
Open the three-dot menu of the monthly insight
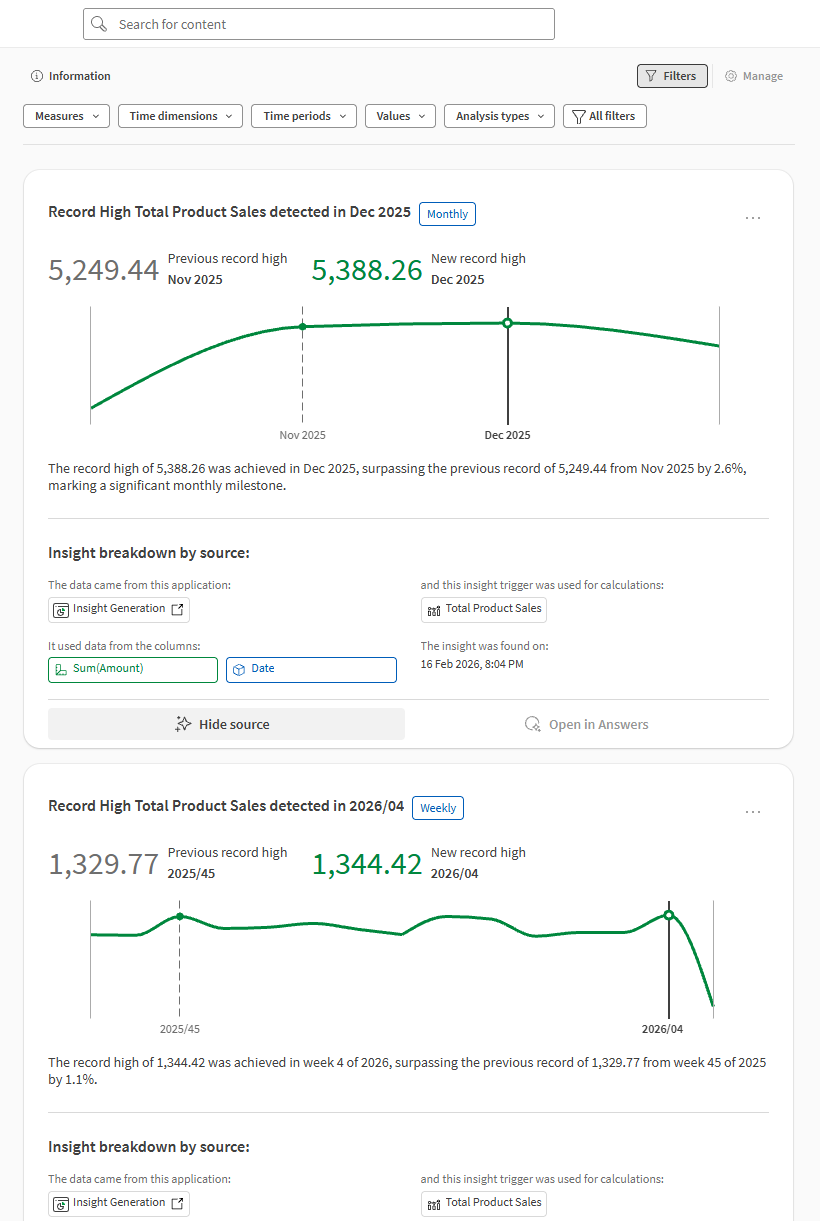click(x=752, y=217)
